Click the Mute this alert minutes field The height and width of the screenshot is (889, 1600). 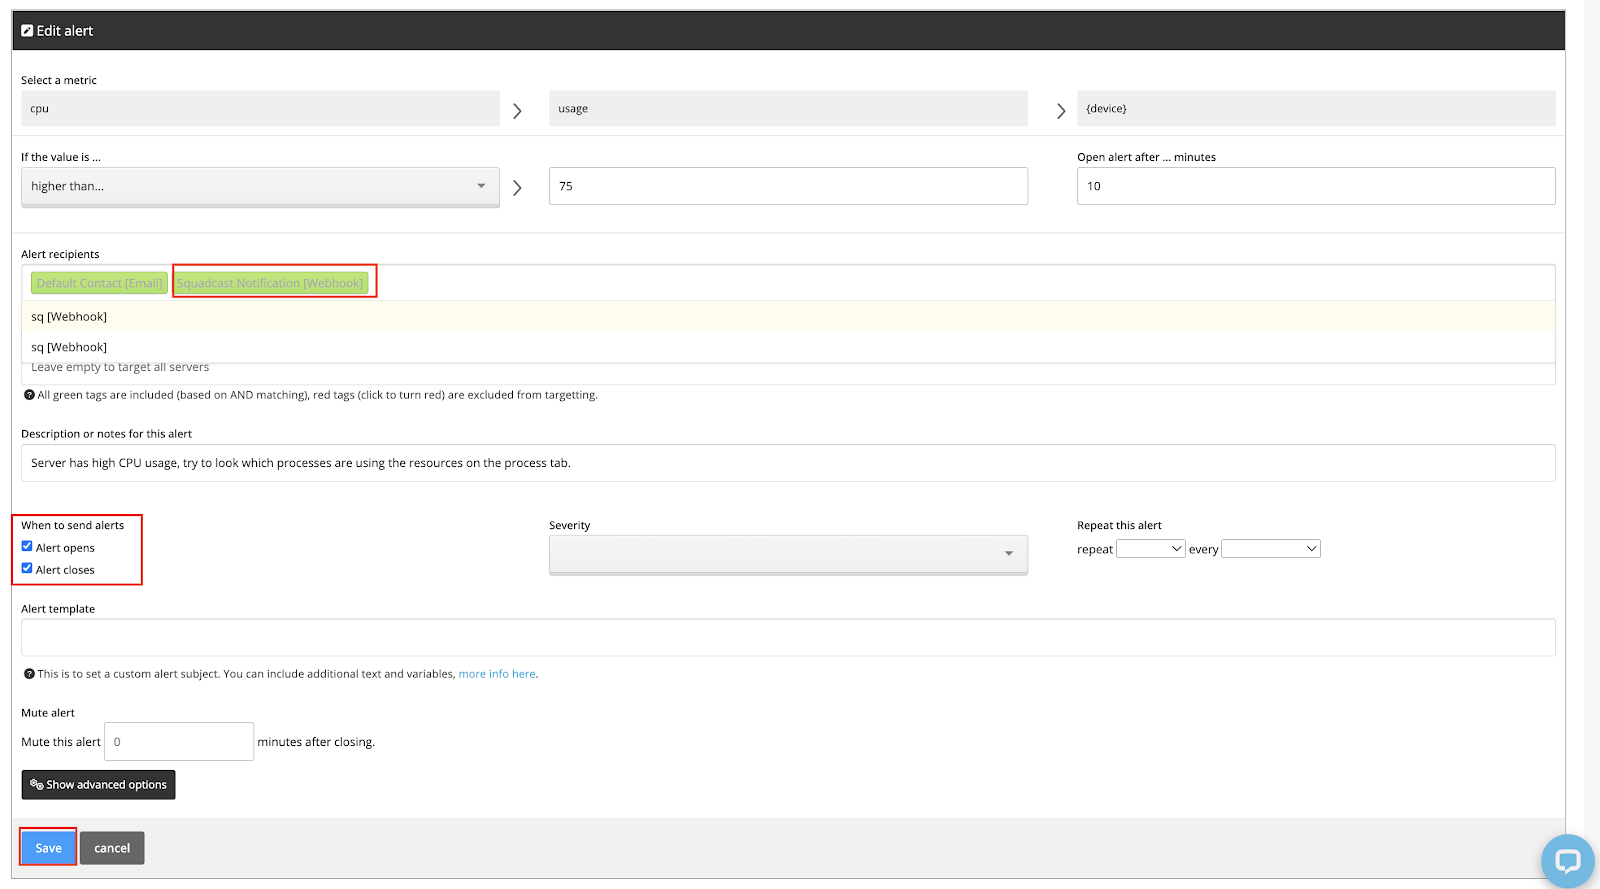179,742
